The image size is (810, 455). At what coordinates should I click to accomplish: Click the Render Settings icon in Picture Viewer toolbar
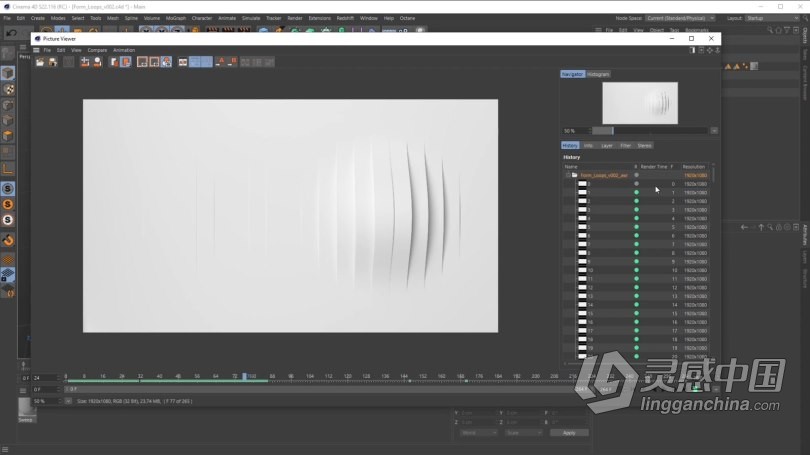(x=85, y=62)
